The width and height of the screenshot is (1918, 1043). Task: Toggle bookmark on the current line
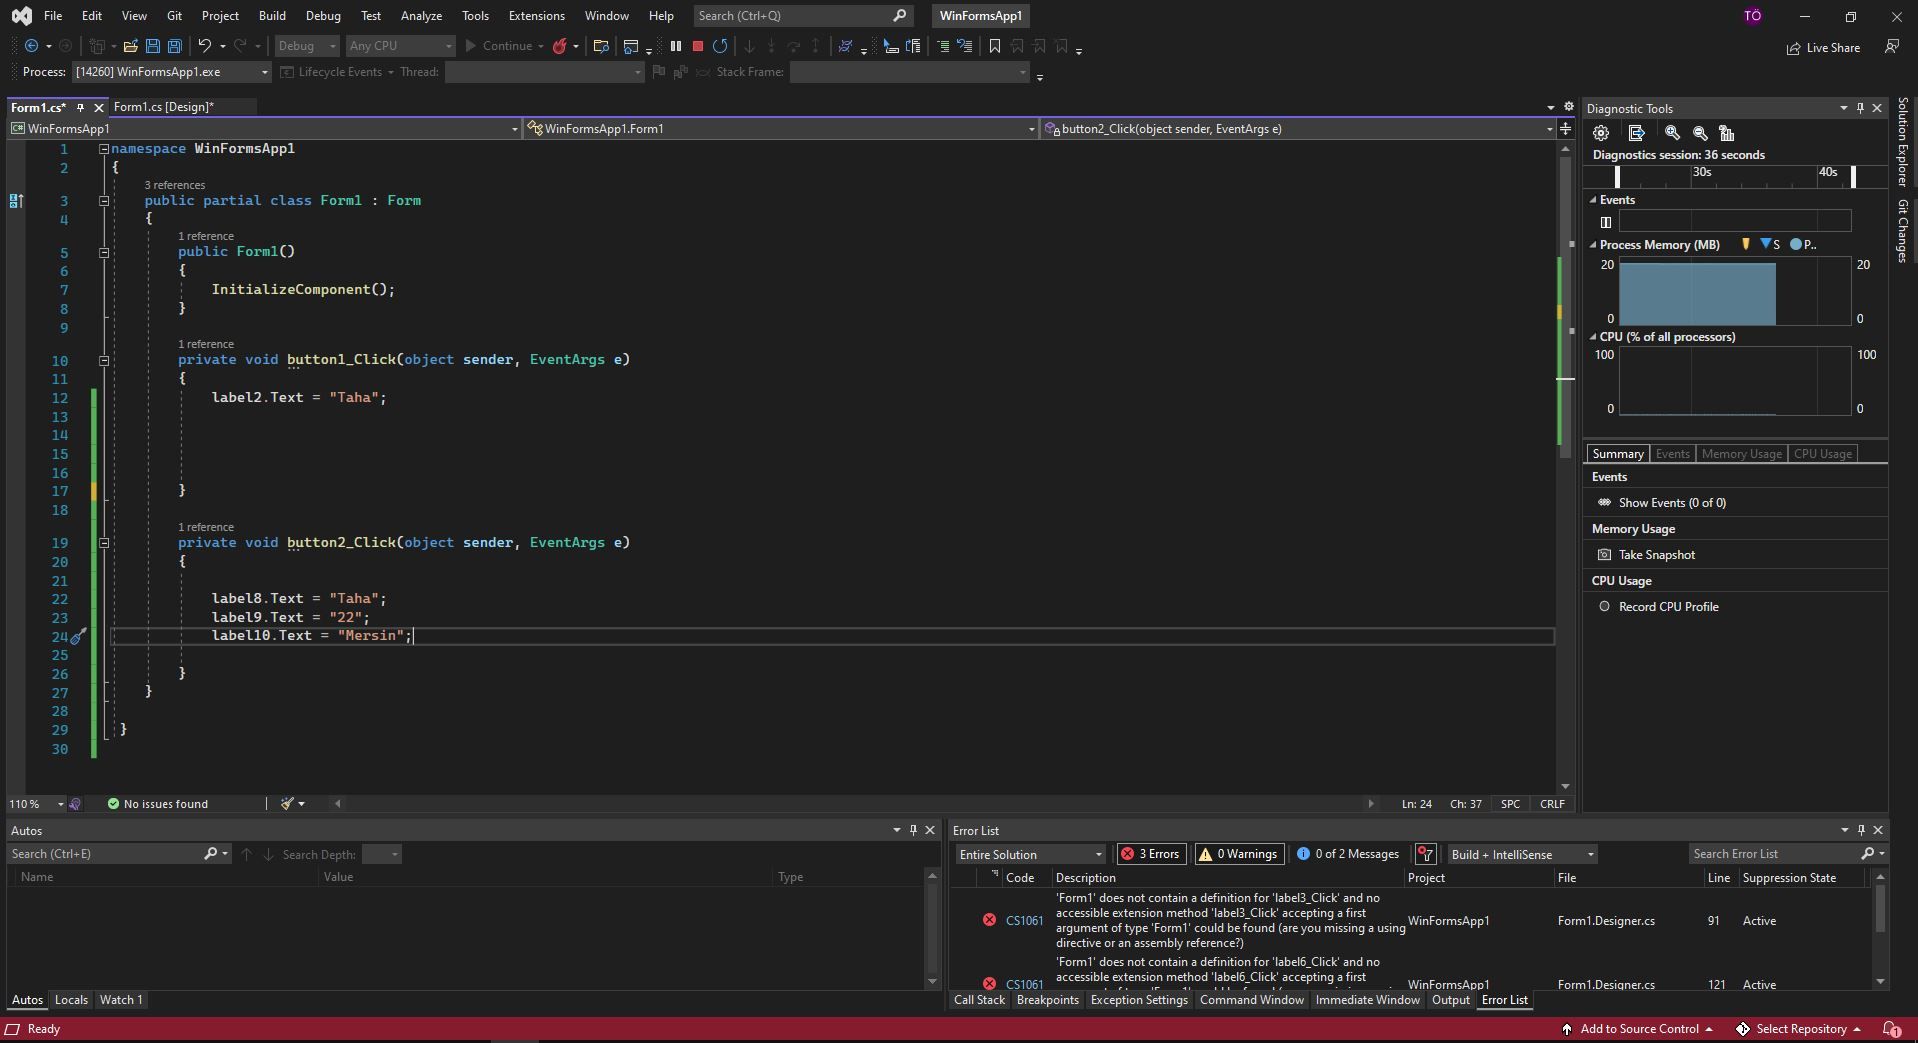click(994, 46)
